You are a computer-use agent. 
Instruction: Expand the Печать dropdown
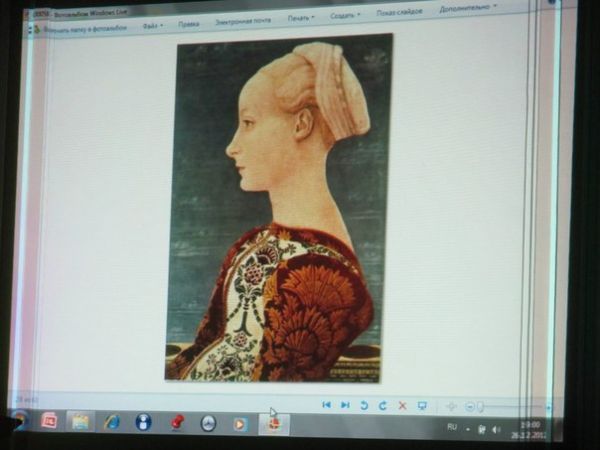click(301, 18)
